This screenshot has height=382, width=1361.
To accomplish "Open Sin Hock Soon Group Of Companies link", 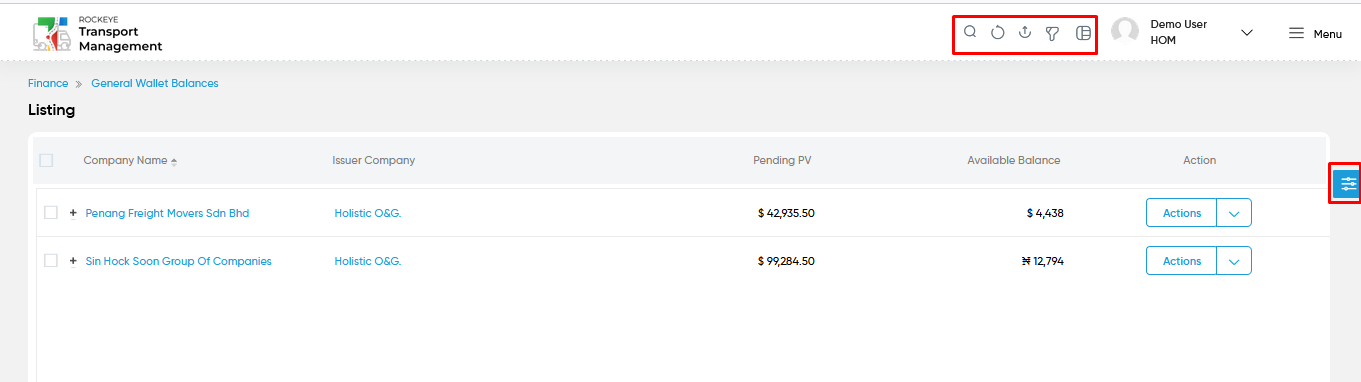I will (x=179, y=261).
